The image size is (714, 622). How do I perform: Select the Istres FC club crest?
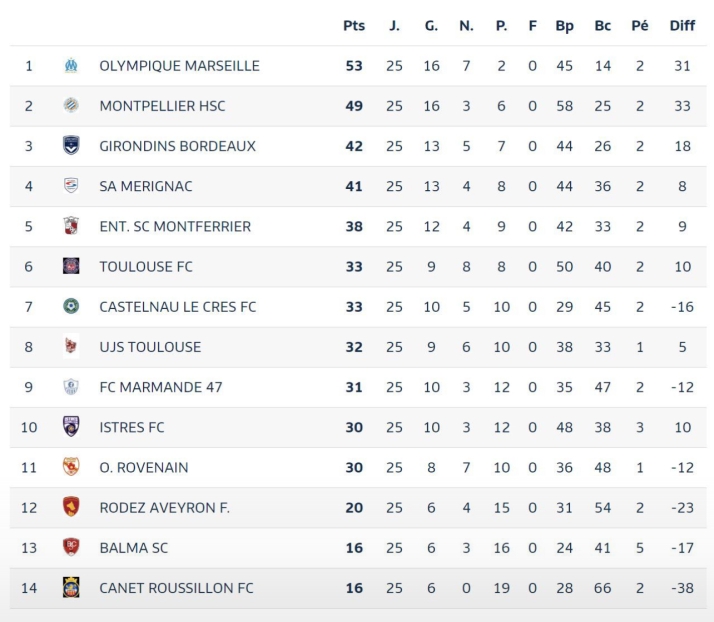click(71, 427)
